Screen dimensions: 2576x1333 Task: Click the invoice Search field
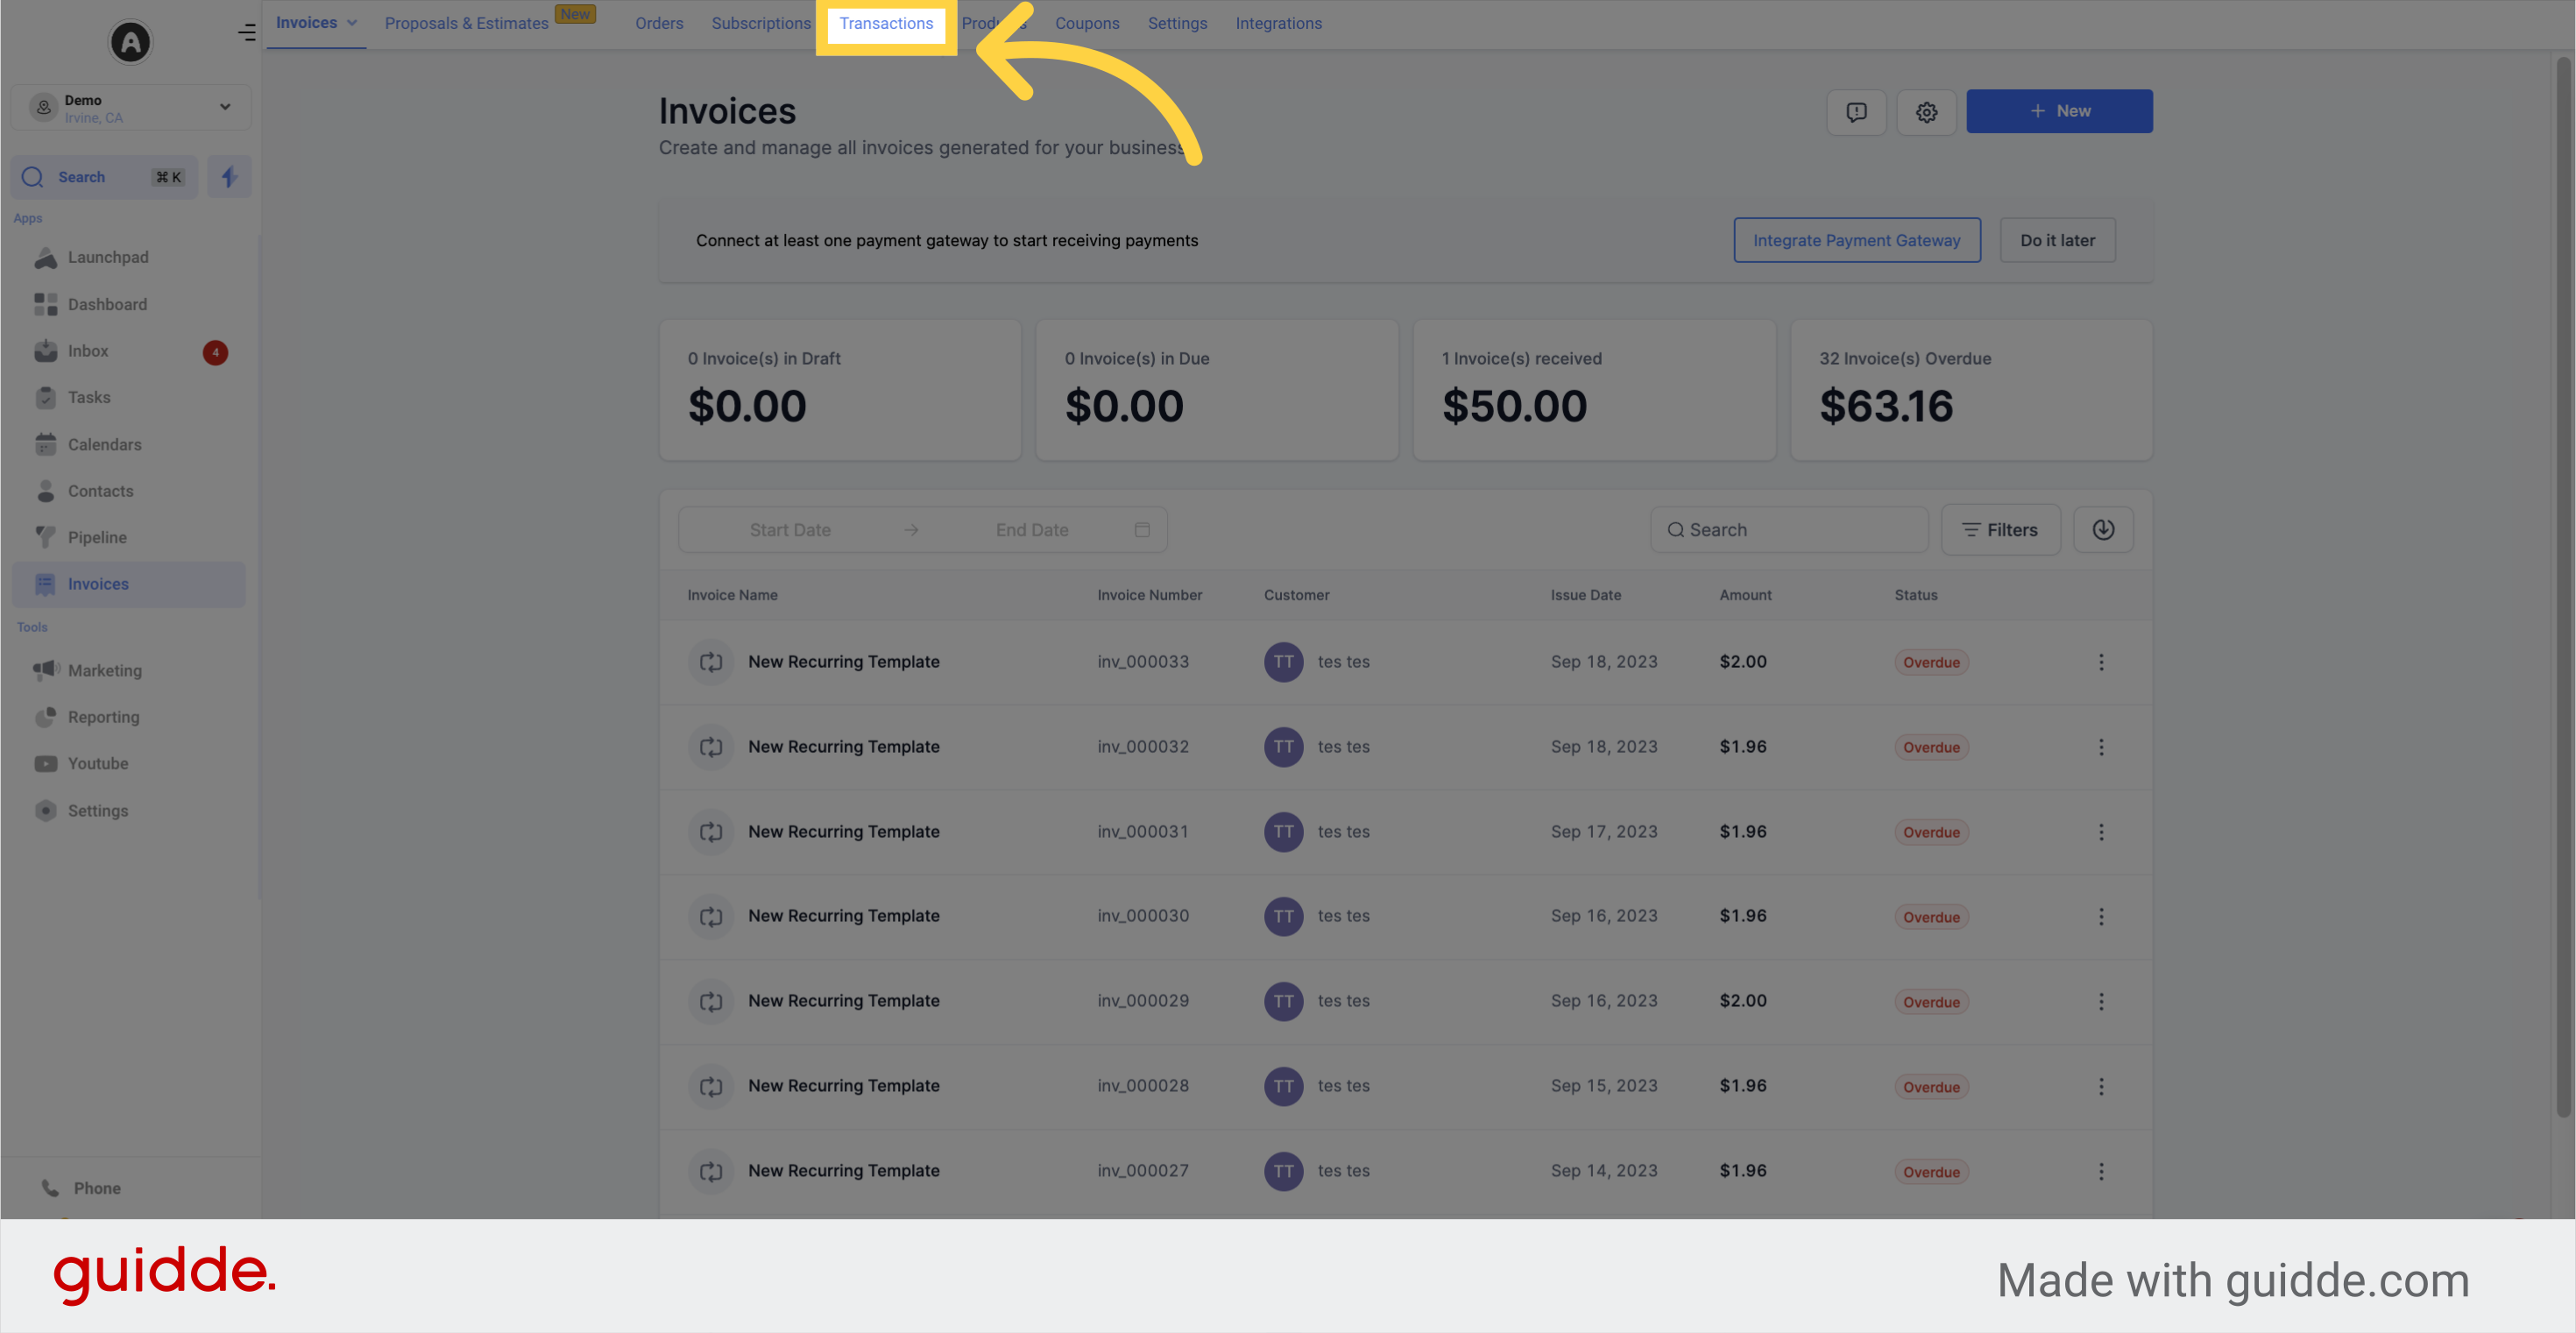1789,530
